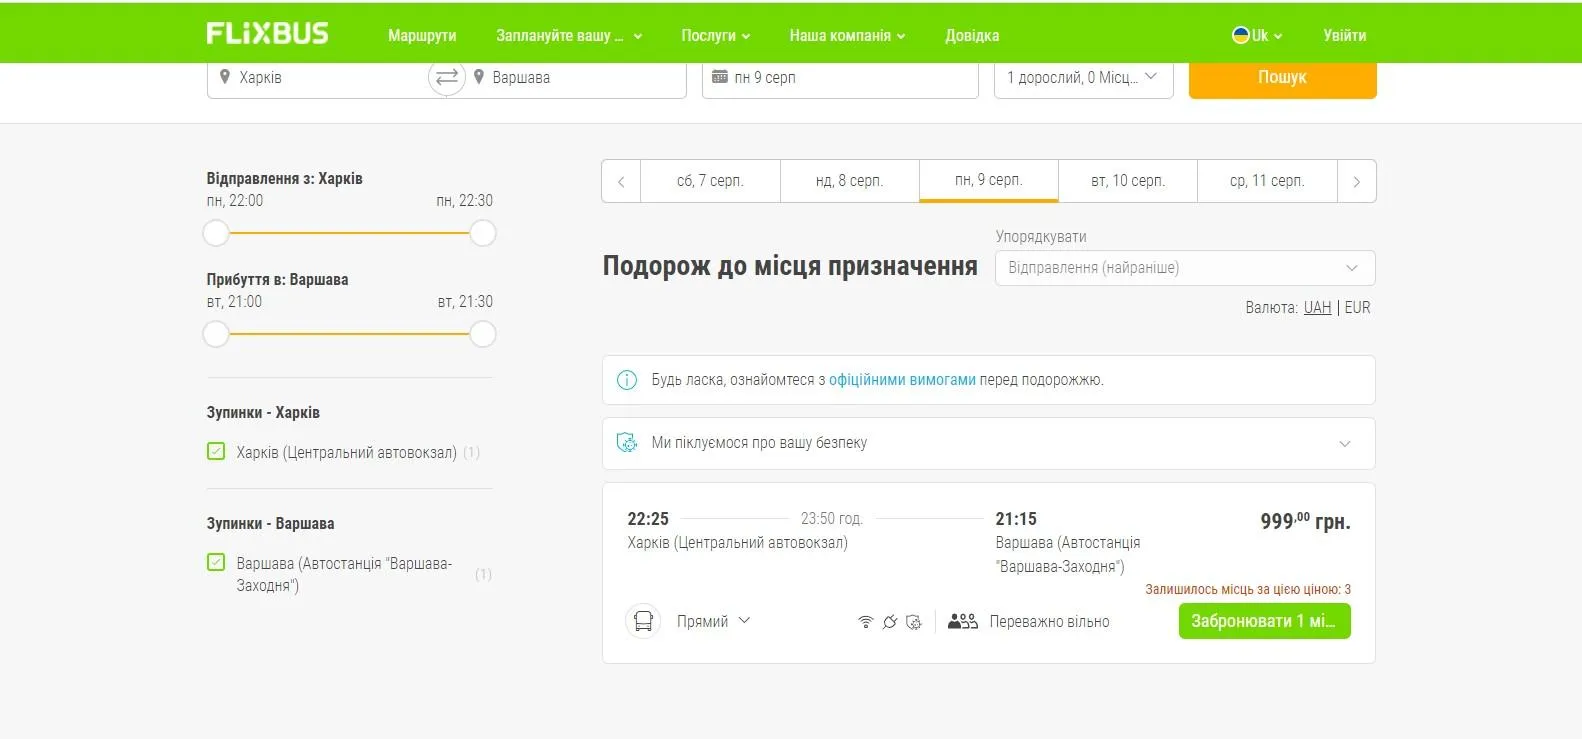The image size is (1582, 739).
Task: Open the Послуги menu
Action: pyautogui.click(x=715, y=35)
